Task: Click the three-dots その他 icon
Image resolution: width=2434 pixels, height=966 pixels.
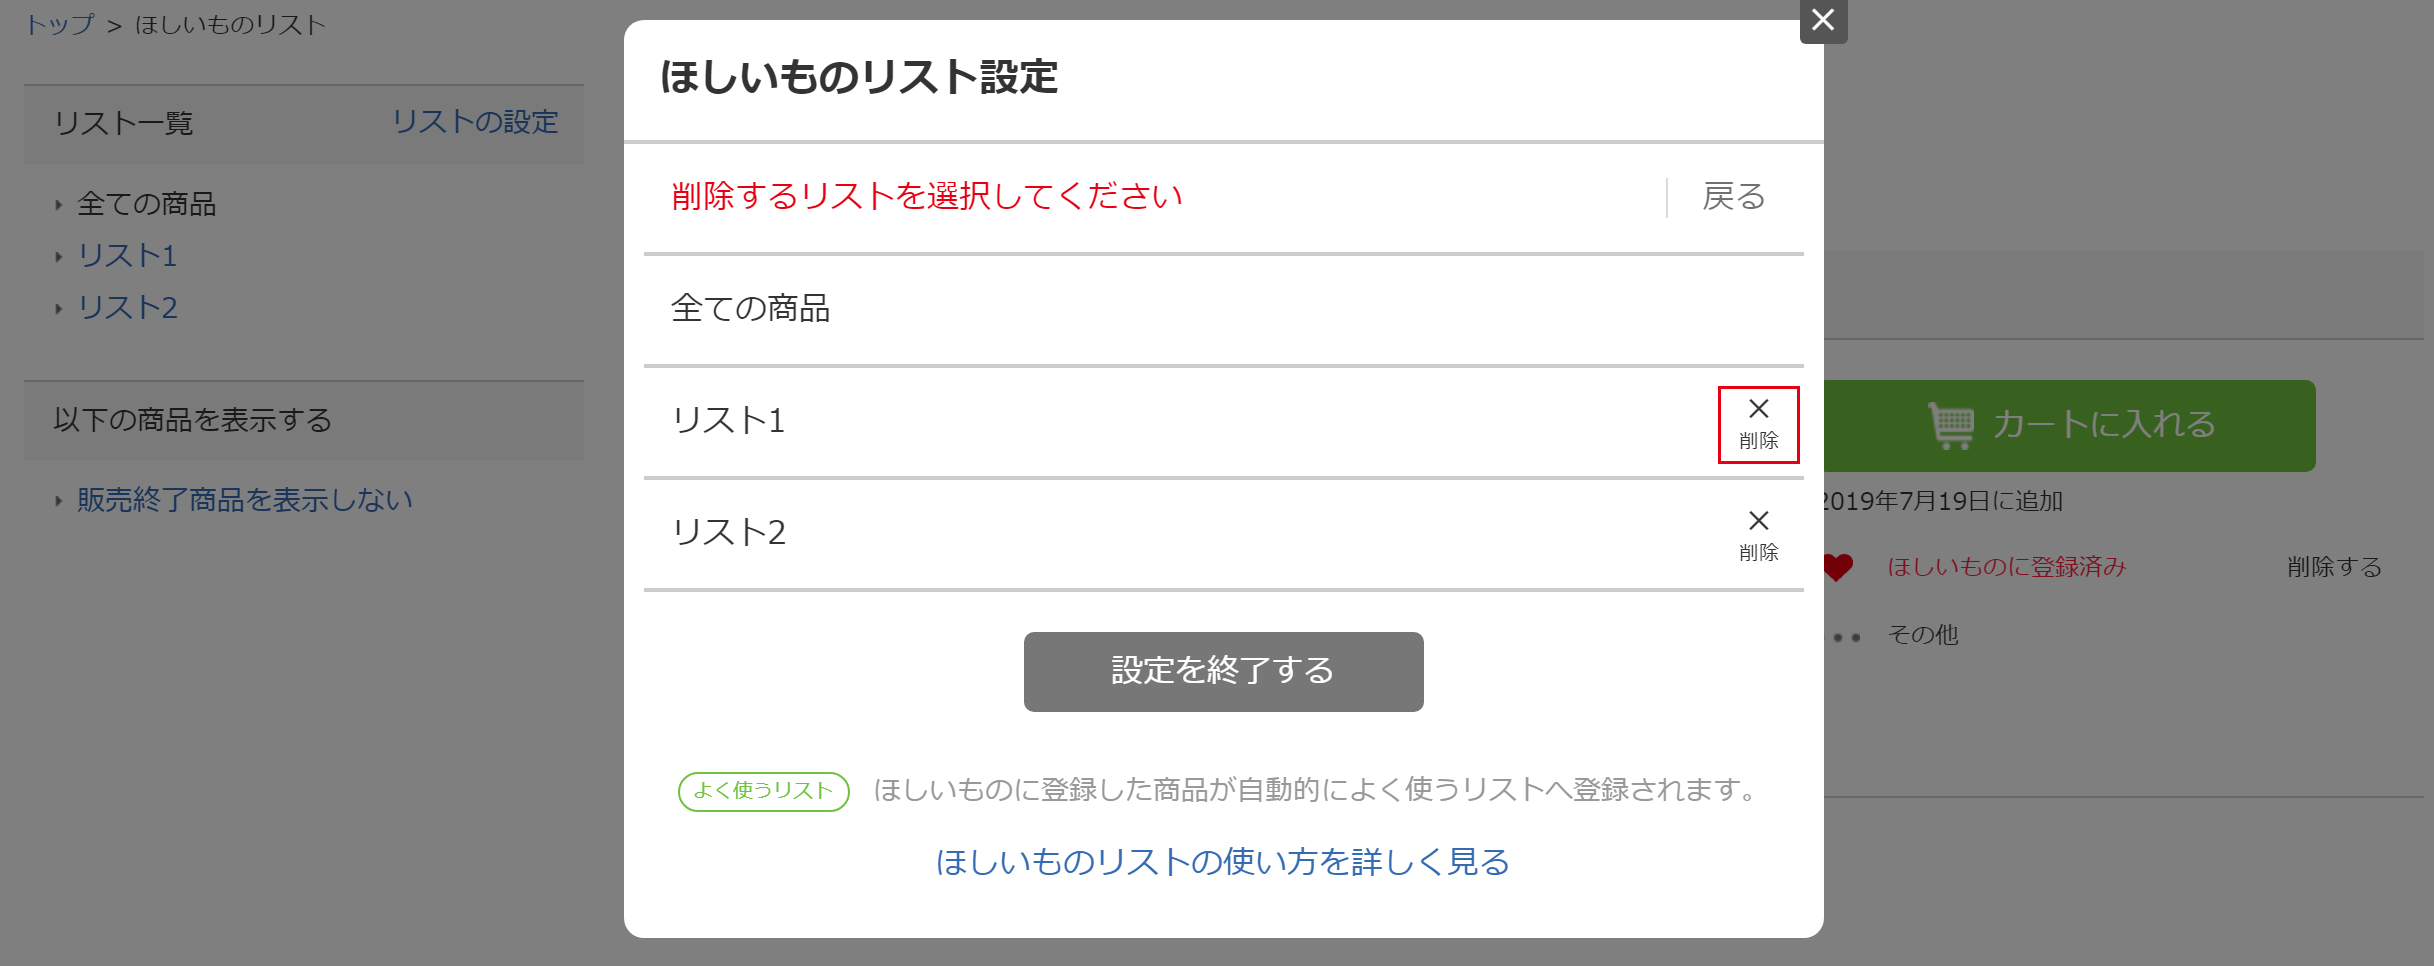Action: 1846,637
